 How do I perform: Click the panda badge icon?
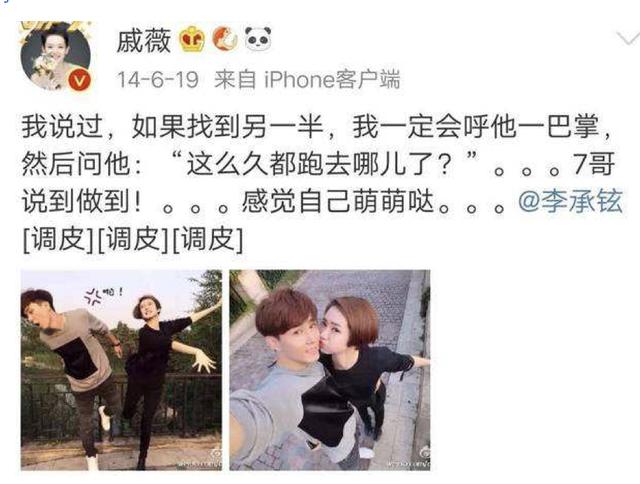[258, 39]
